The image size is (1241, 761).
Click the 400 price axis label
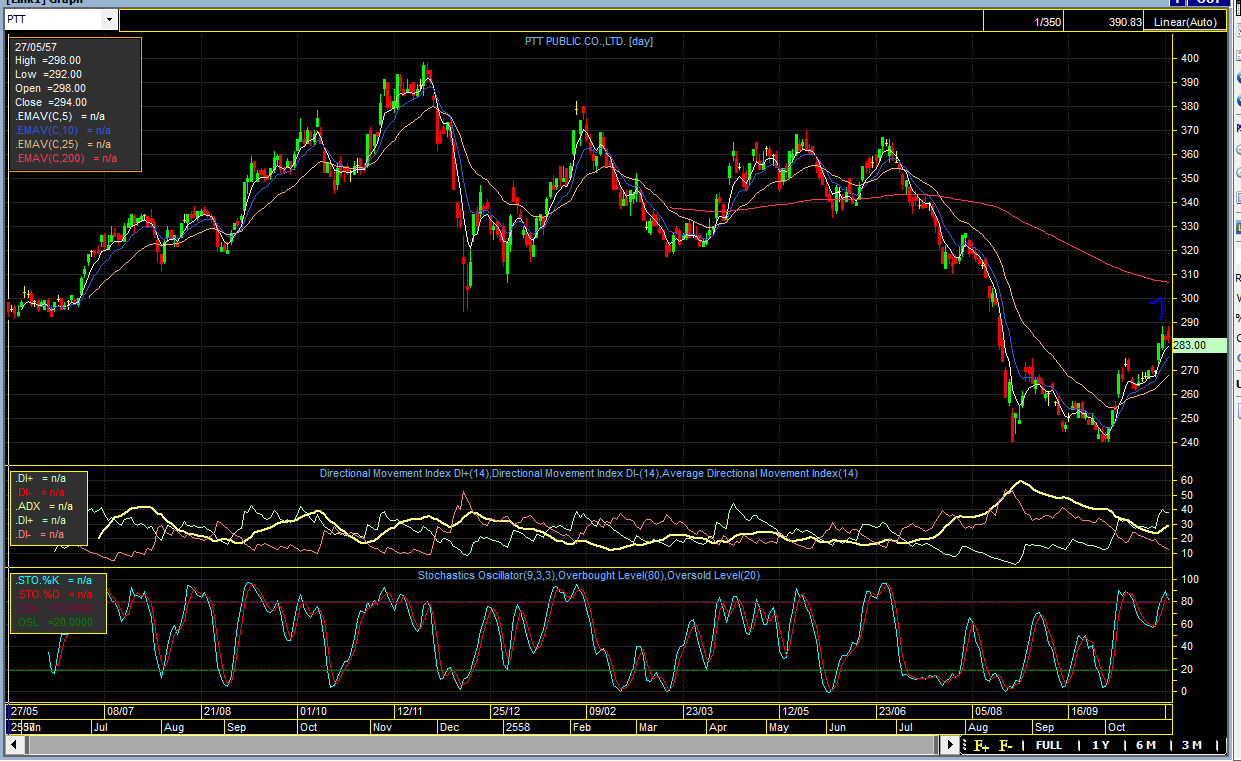1189,58
